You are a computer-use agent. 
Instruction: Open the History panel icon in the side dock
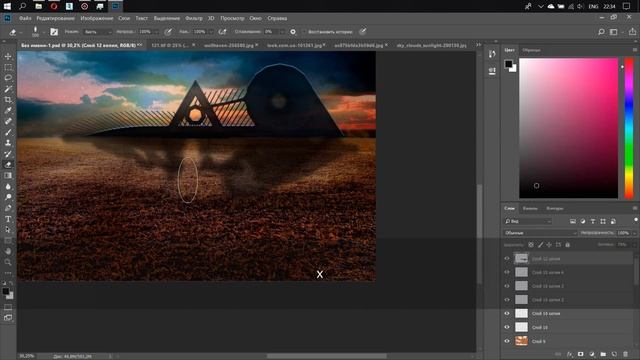point(492,54)
